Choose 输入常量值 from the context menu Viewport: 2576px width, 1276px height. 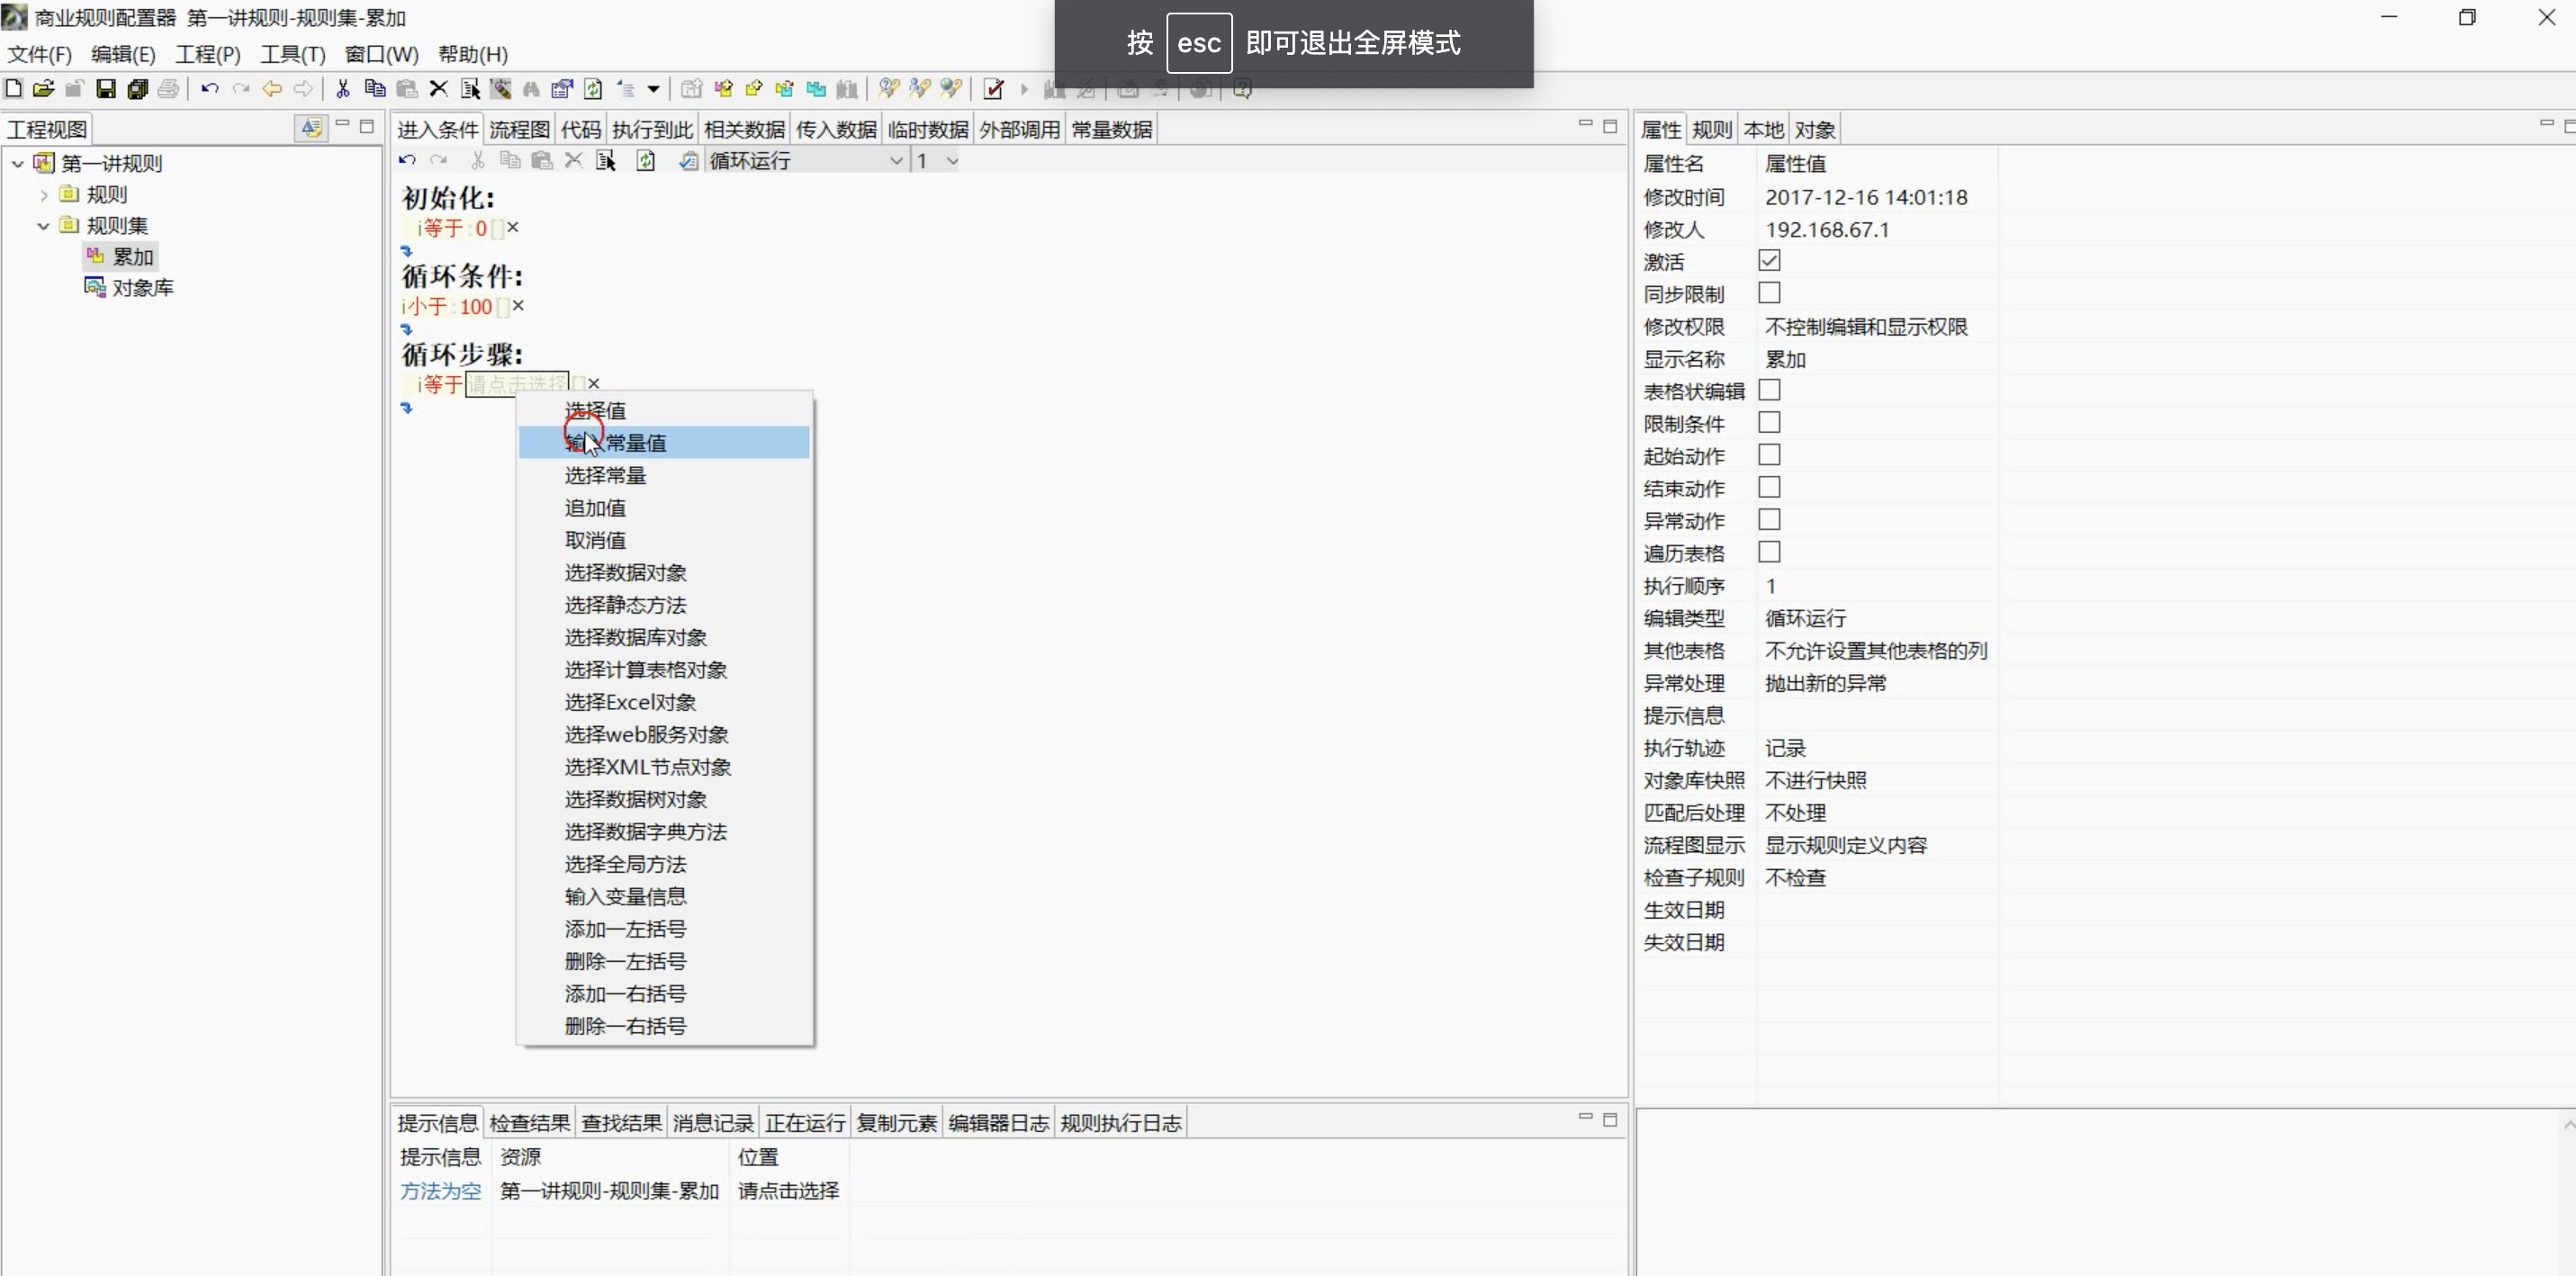coord(664,443)
